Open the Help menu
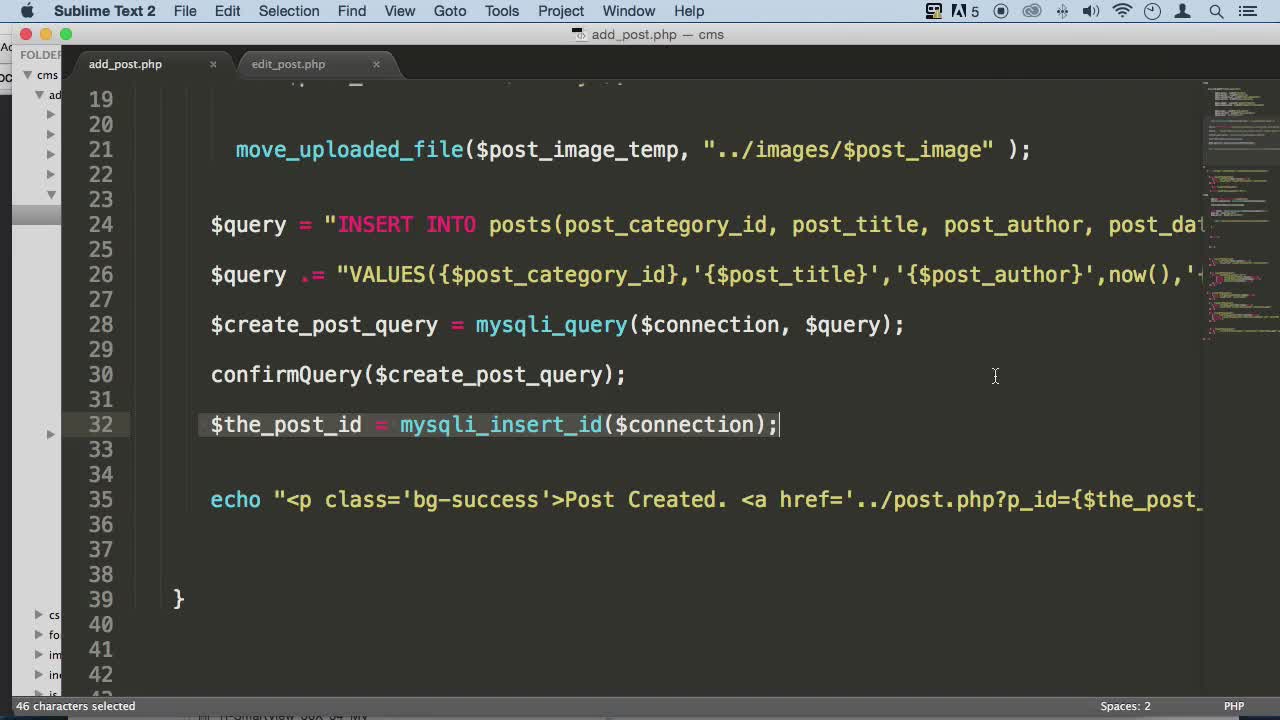 tap(689, 11)
